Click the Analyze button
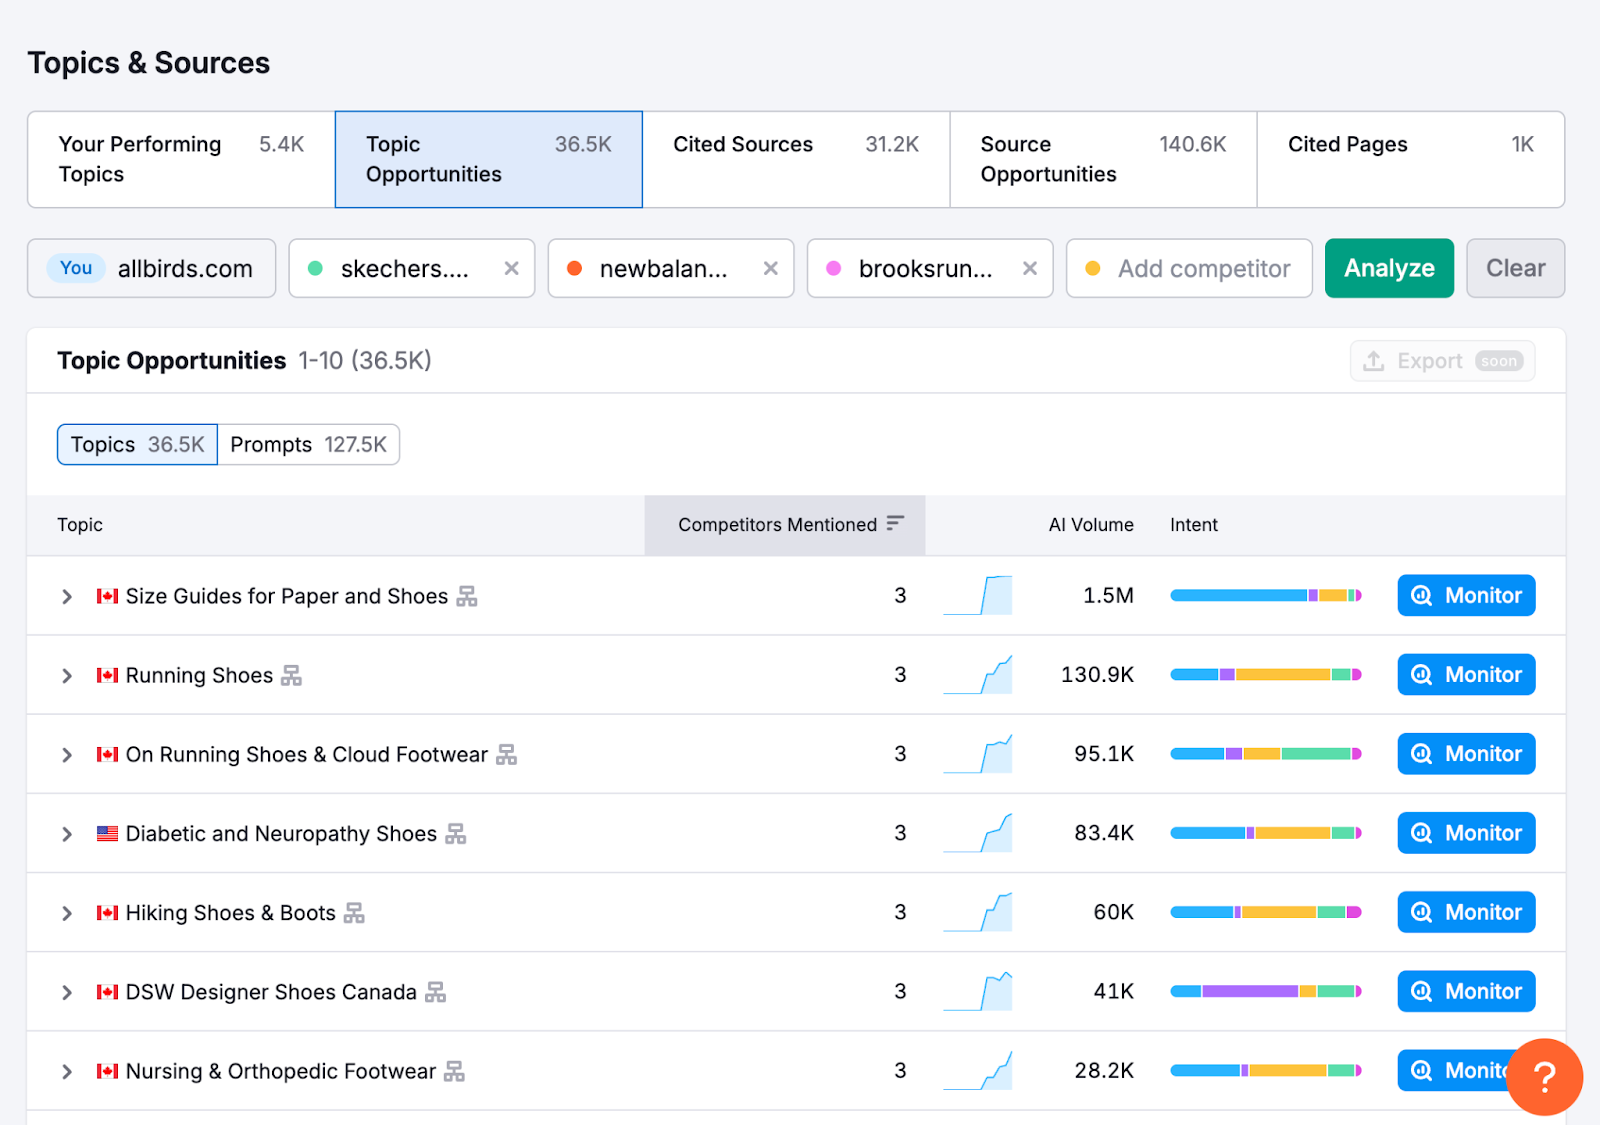This screenshot has width=1600, height=1125. pyautogui.click(x=1388, y=268)
